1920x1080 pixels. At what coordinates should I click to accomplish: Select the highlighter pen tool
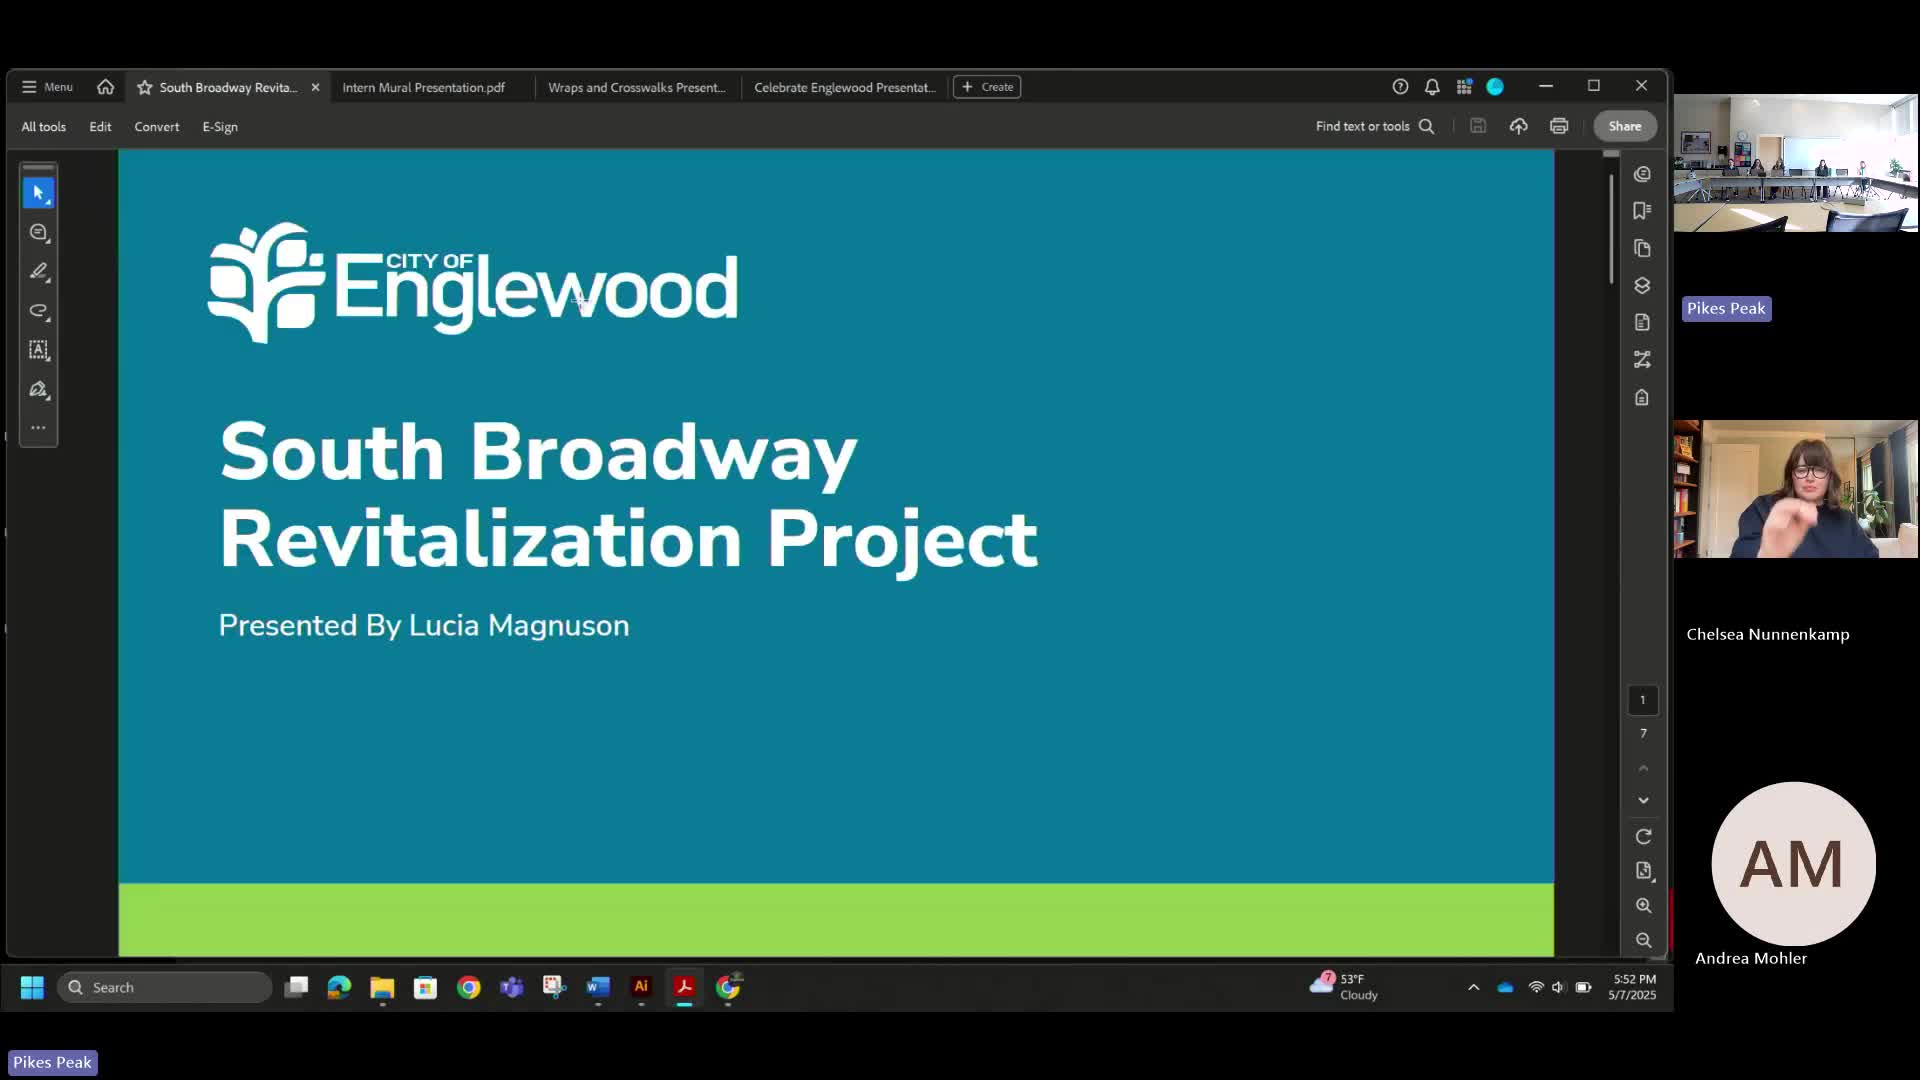tap(38, 271)
